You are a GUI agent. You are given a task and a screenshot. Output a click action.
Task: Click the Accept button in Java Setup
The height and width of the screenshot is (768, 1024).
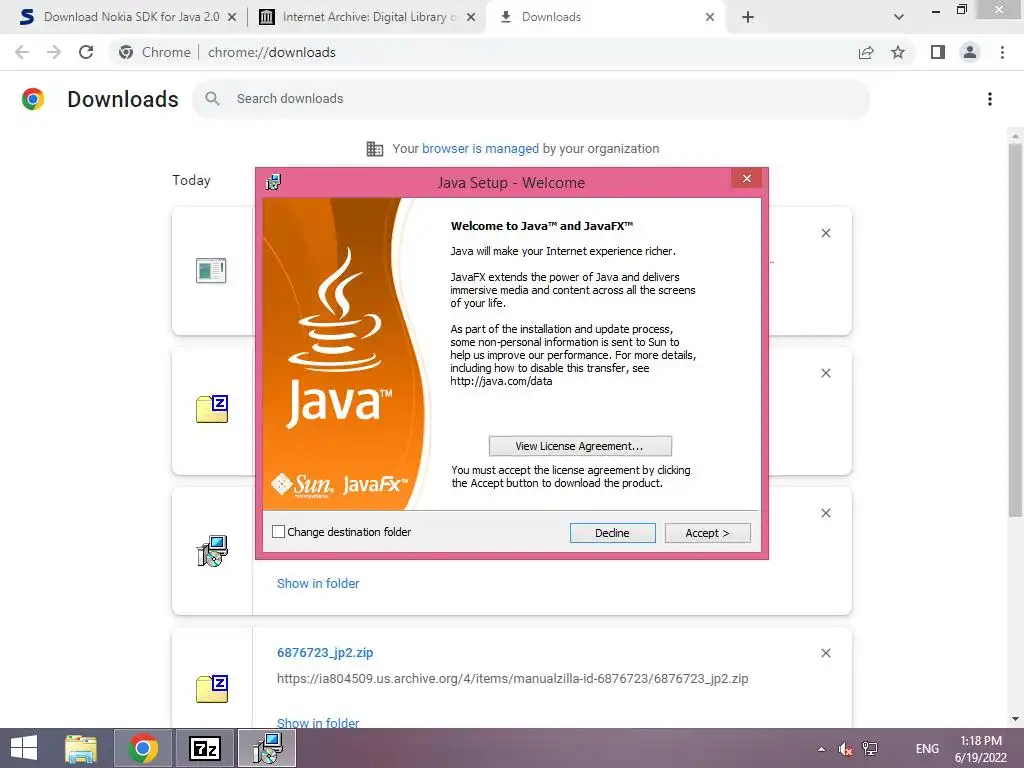[x=707, y=533]
